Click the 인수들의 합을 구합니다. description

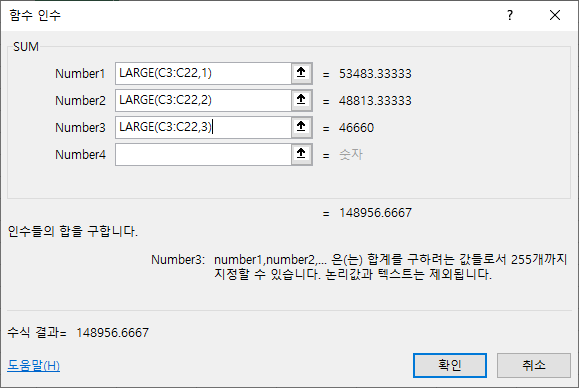point(73,231)
